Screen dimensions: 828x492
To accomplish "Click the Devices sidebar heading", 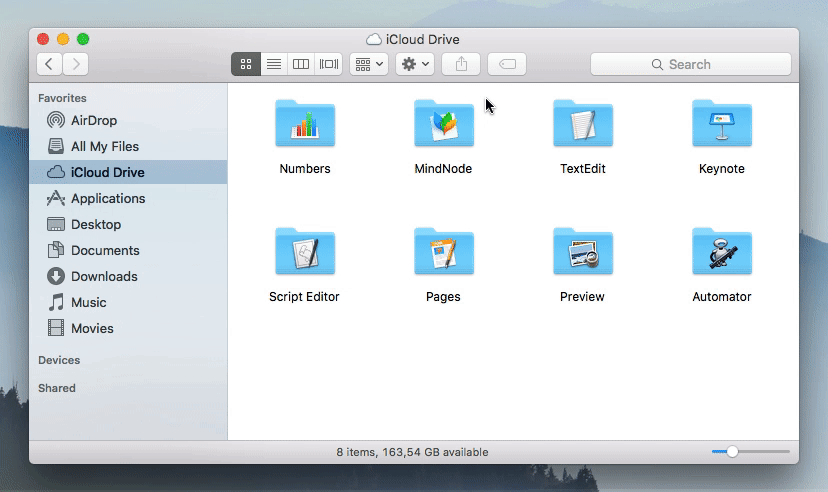I will [x=59, y=360].
